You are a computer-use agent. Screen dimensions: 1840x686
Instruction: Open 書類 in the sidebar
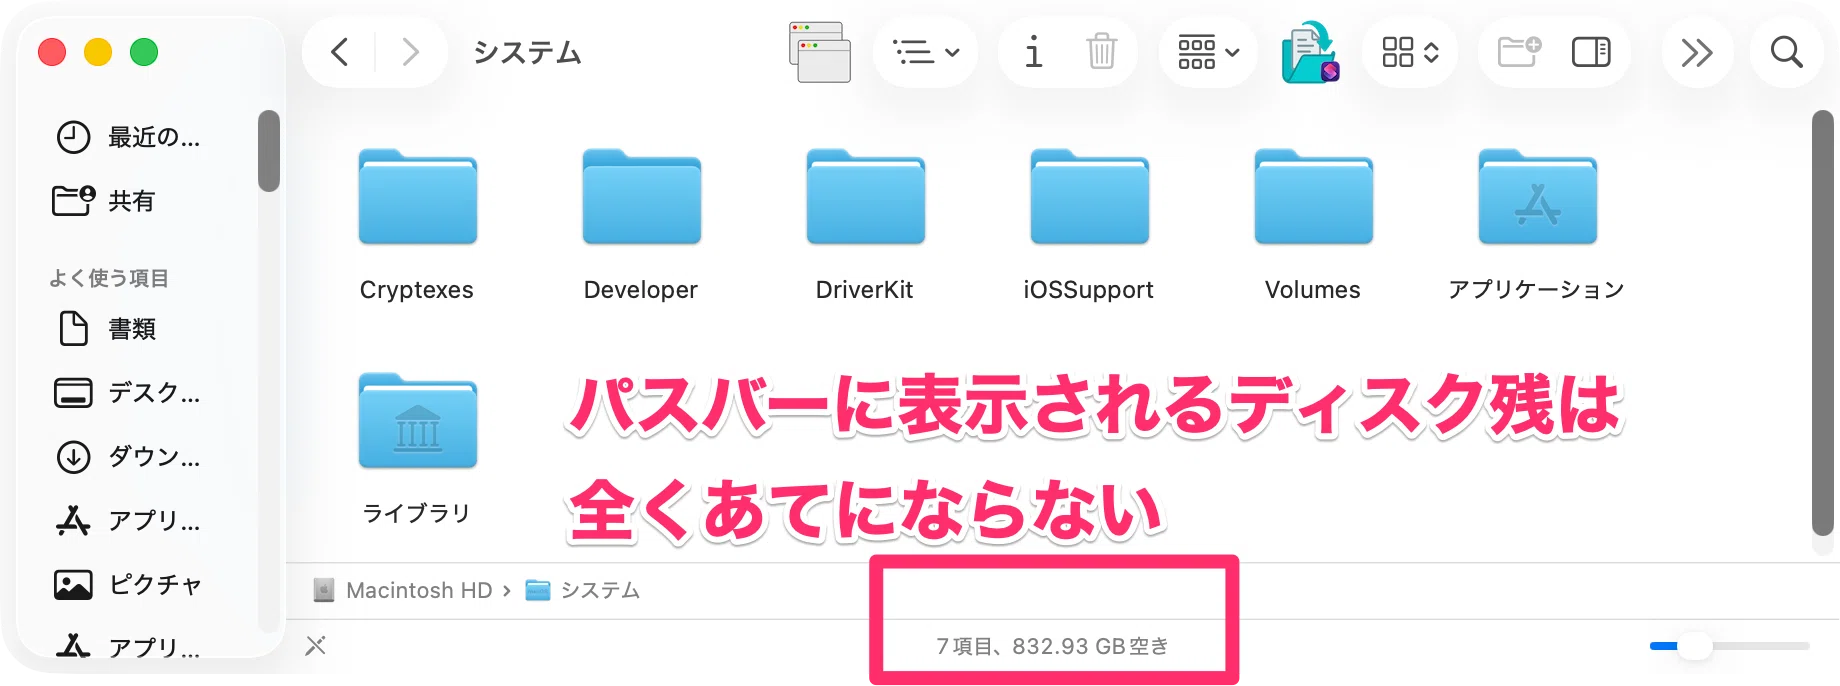click(x=132, y=329)
